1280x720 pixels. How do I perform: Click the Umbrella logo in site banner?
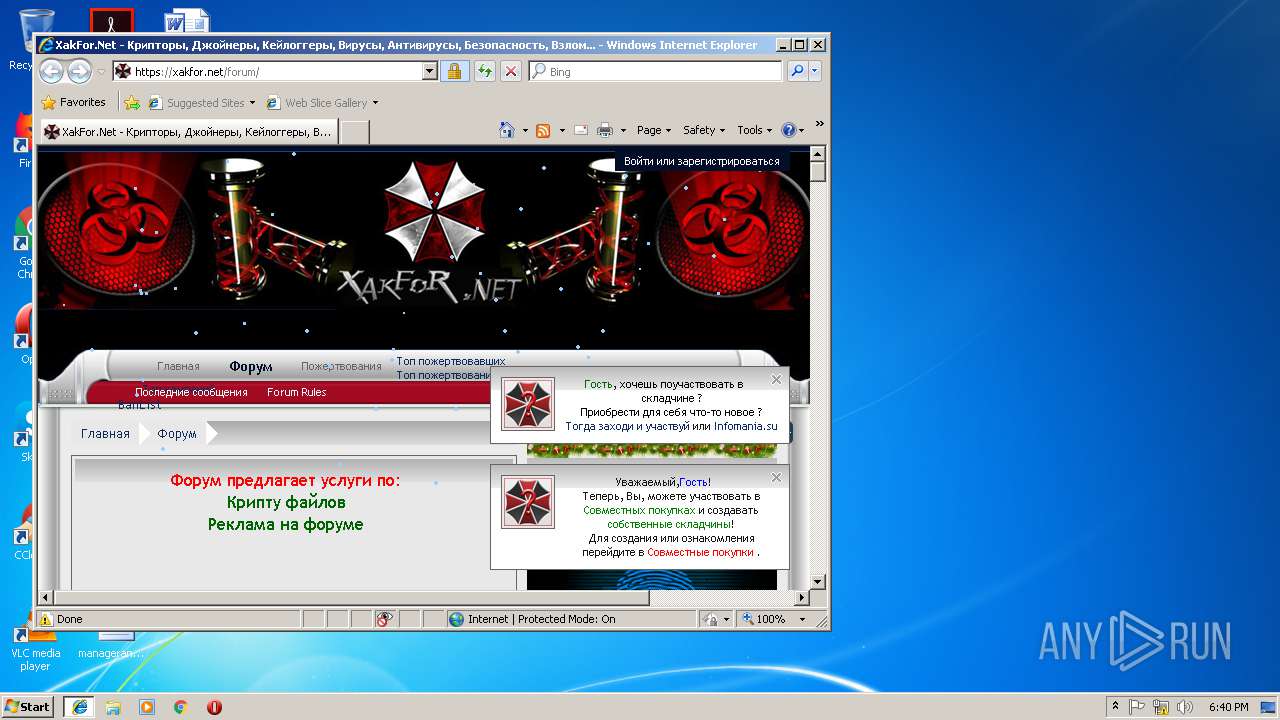[x=434, y=212]
